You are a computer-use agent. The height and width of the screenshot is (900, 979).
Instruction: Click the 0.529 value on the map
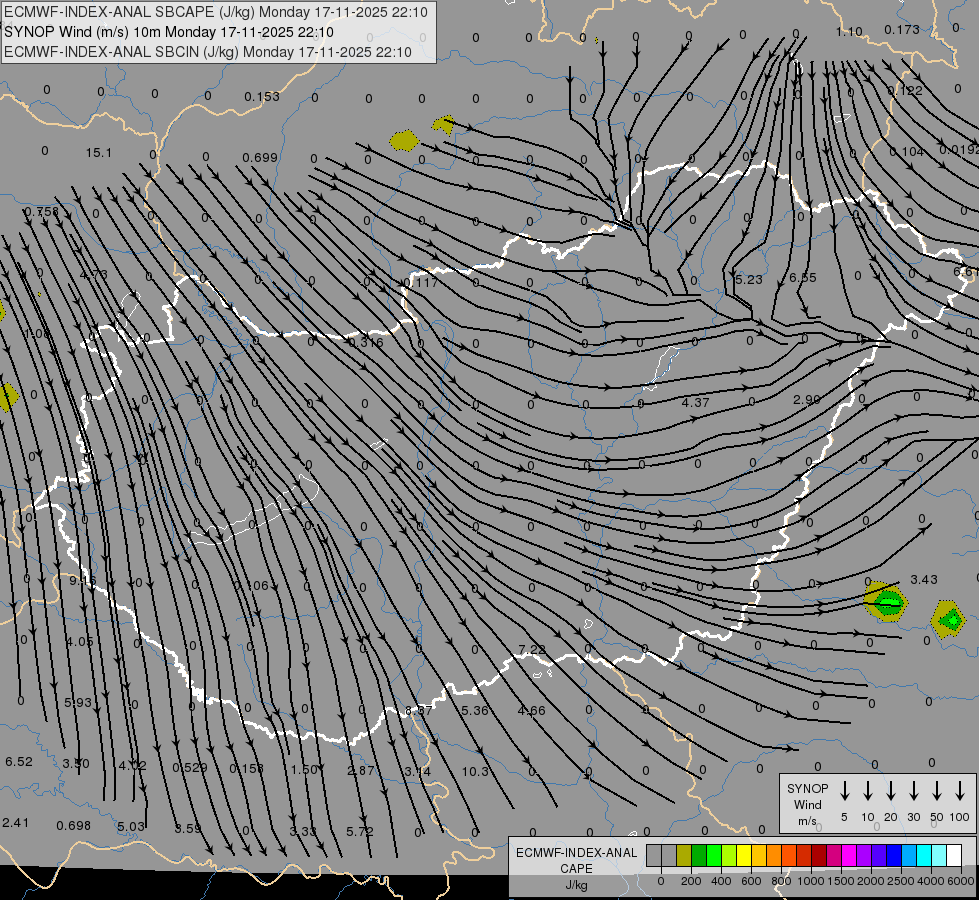[190, 767]
